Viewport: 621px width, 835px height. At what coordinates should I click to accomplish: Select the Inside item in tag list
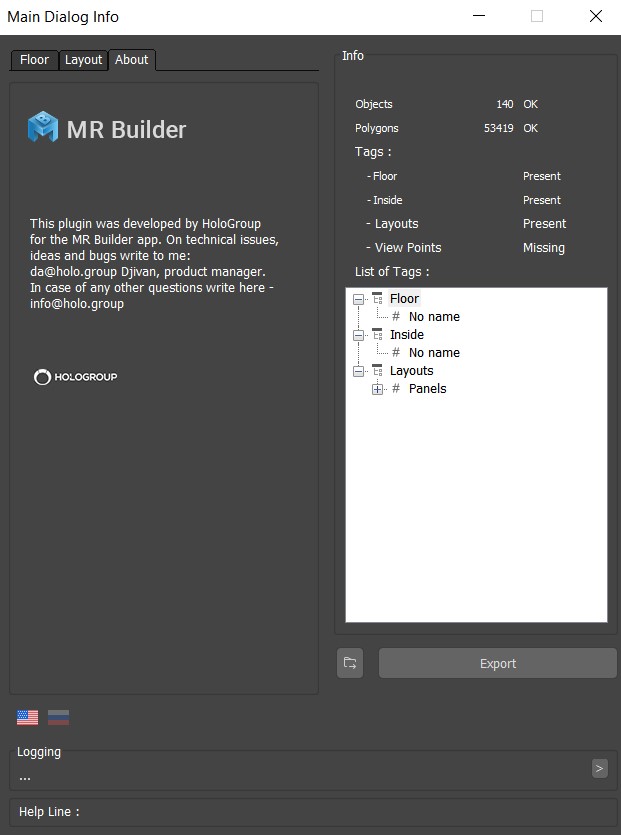click(x=407, y=334)
